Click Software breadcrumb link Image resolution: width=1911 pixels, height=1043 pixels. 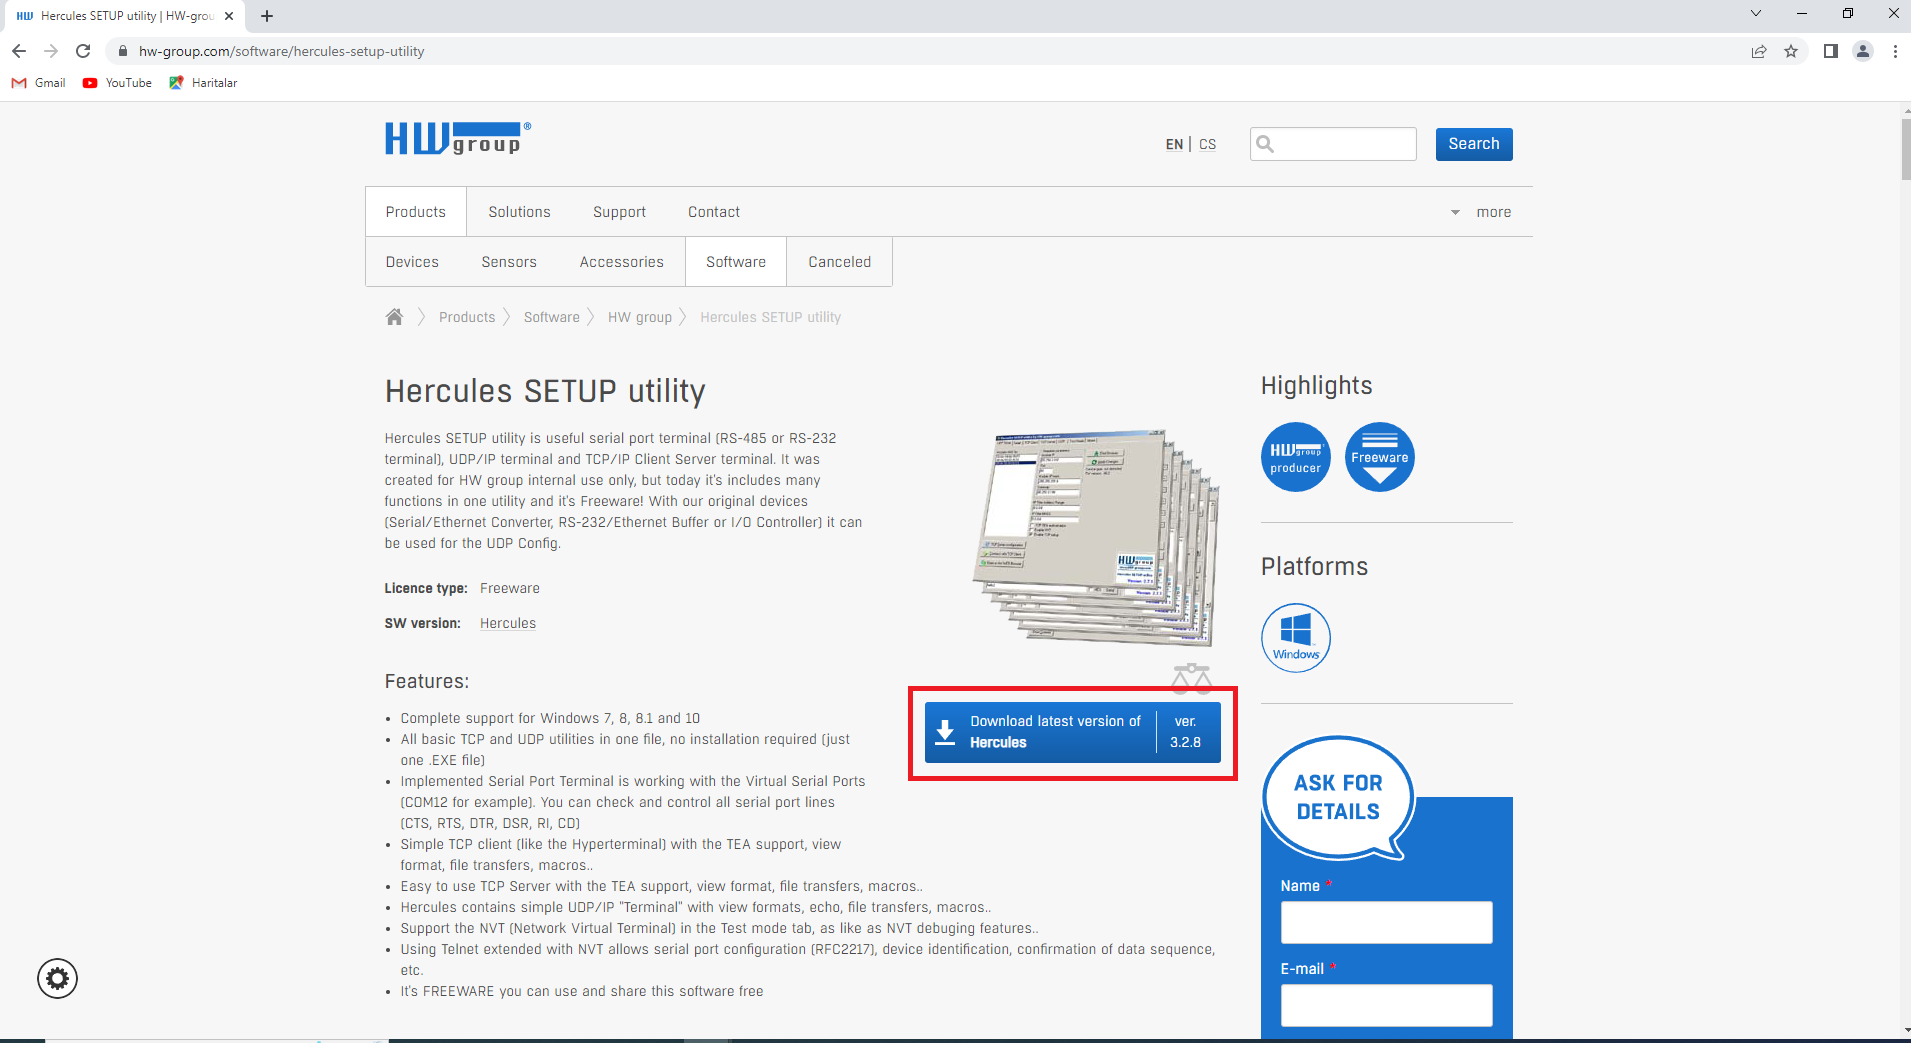pos(551,317)
